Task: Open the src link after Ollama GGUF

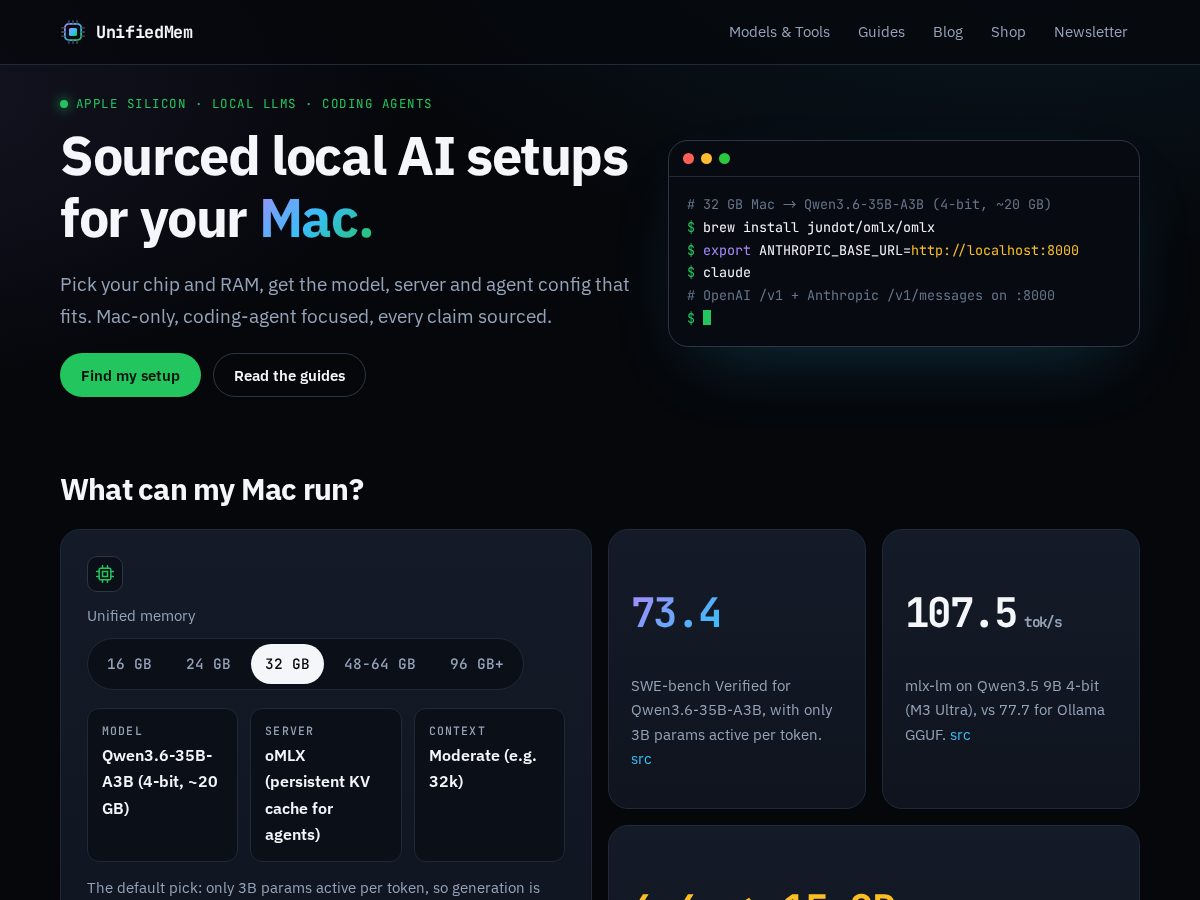Action: coord(960,735)
